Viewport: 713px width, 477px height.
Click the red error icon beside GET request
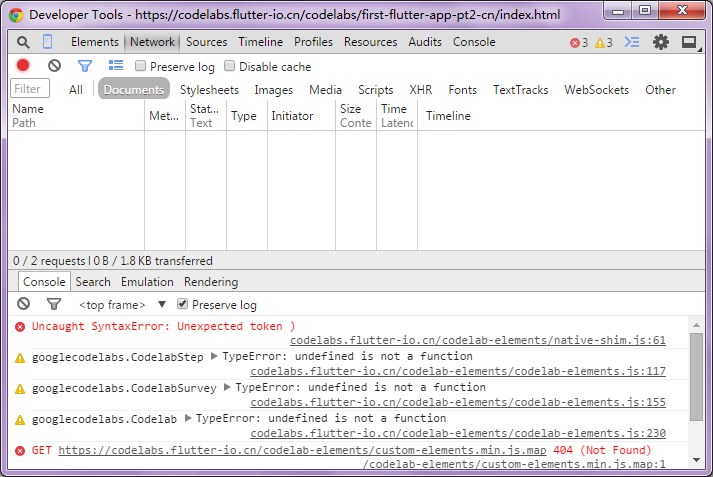pyautogui.click(x=20, y=451)
